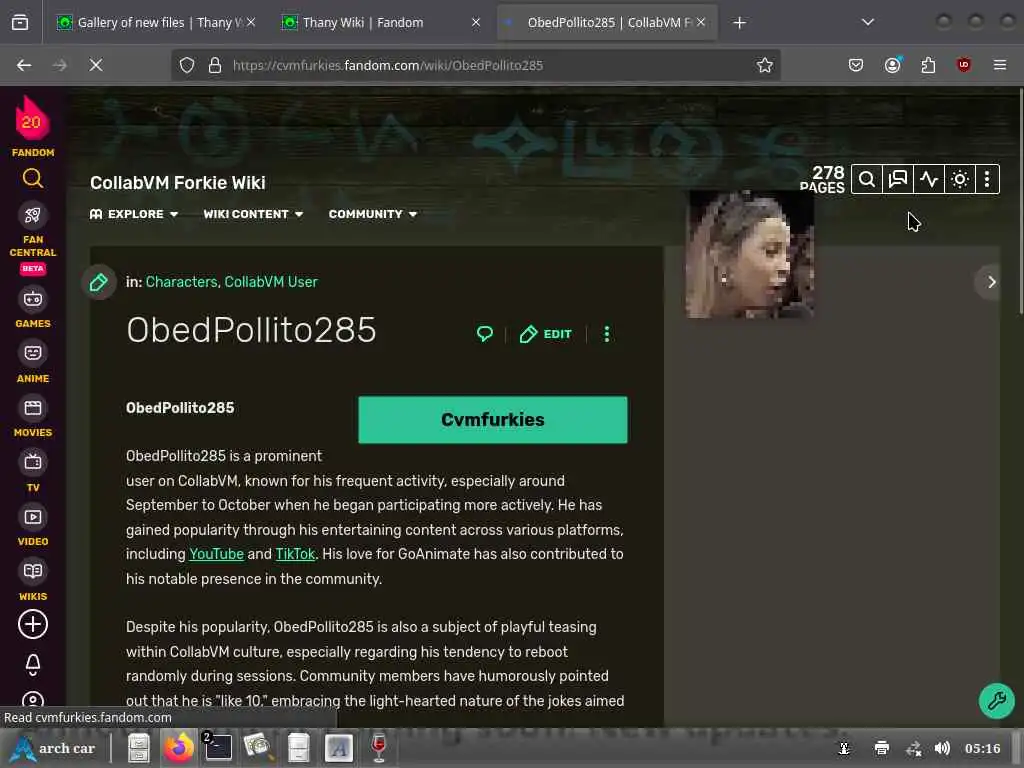Bookmark this page with the star
Viewport: 1024px width, 768px height.
(x=765, y=65)
